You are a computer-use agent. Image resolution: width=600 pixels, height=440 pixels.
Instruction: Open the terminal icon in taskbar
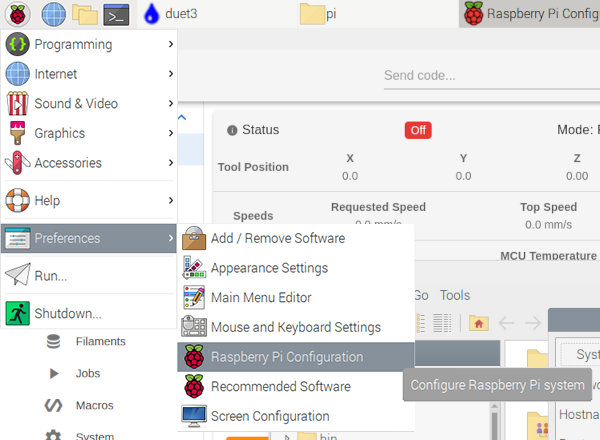(x=116, y=14)
